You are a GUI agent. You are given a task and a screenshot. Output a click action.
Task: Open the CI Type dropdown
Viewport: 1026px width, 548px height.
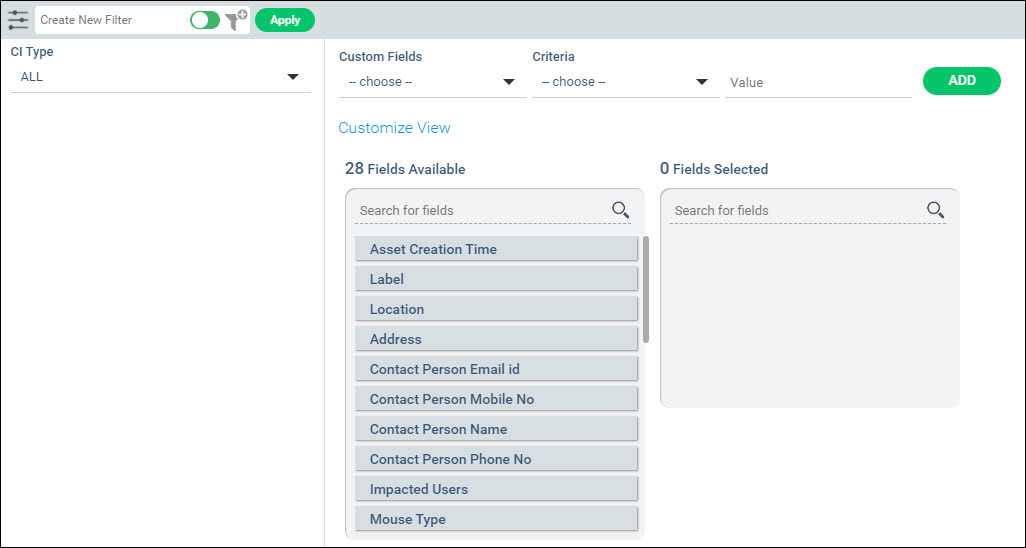(160, 77)
